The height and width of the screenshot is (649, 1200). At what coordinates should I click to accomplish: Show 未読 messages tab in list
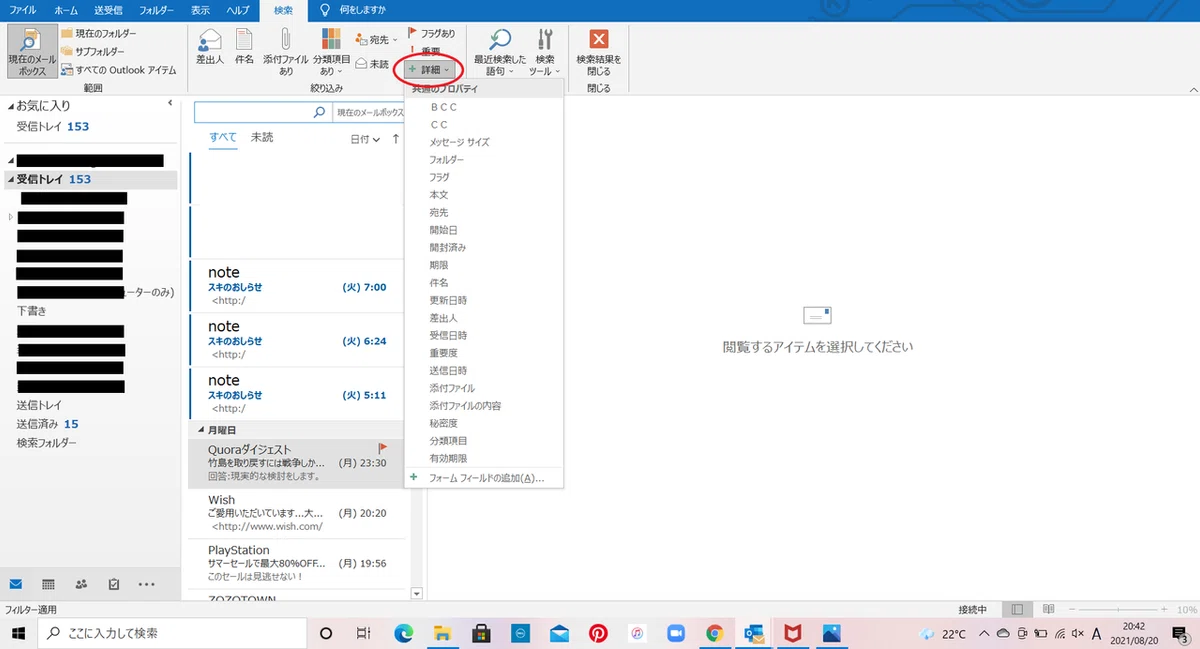pos(262,137)
